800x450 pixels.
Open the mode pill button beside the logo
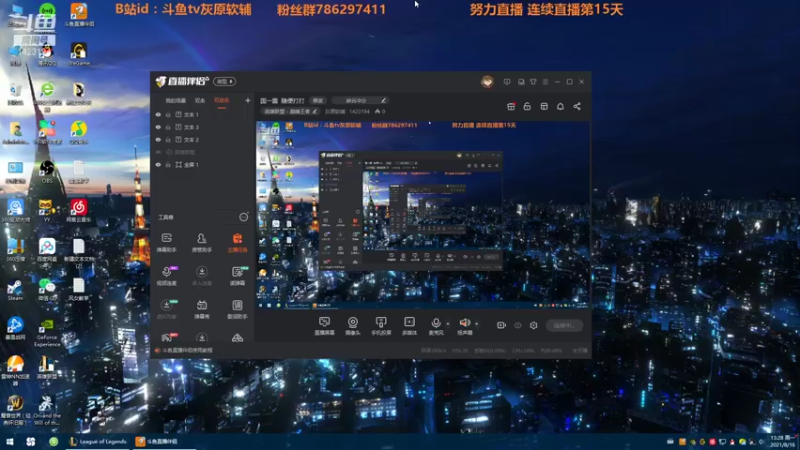click(x=224, y=82)
